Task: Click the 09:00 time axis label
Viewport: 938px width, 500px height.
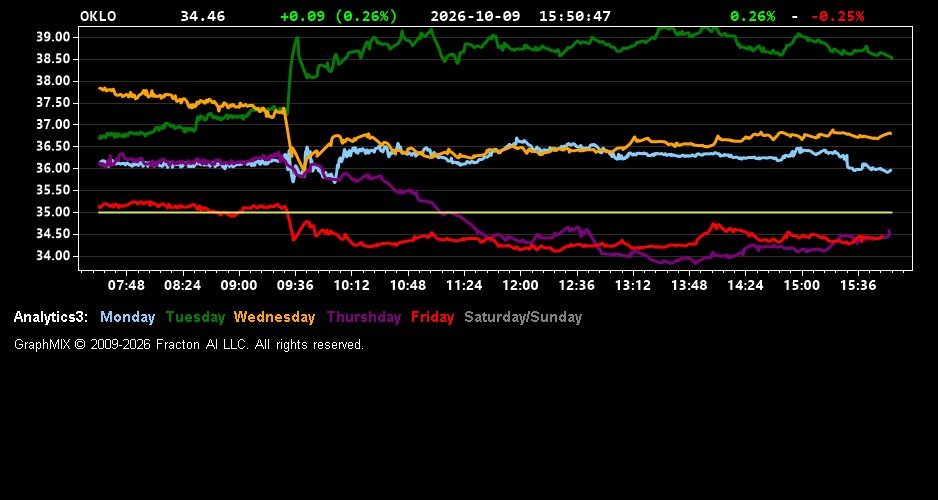Action: [x=239, y=286]
